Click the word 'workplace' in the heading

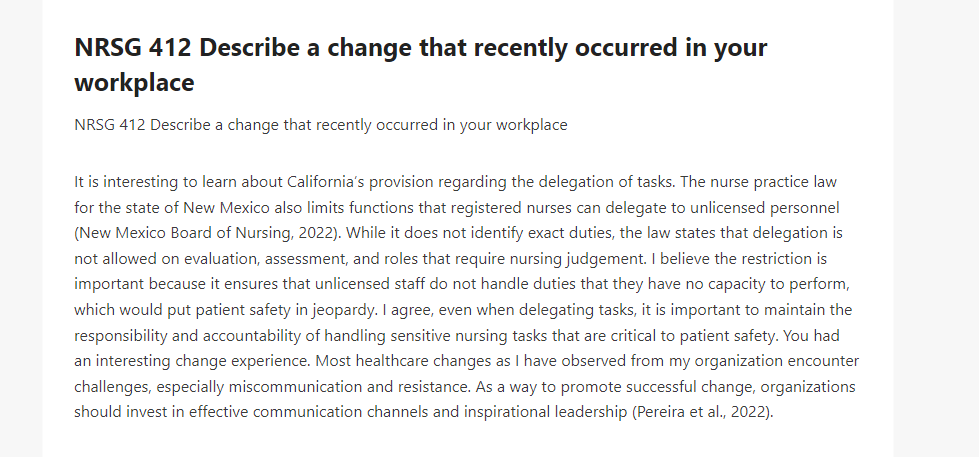coord(134,82)
